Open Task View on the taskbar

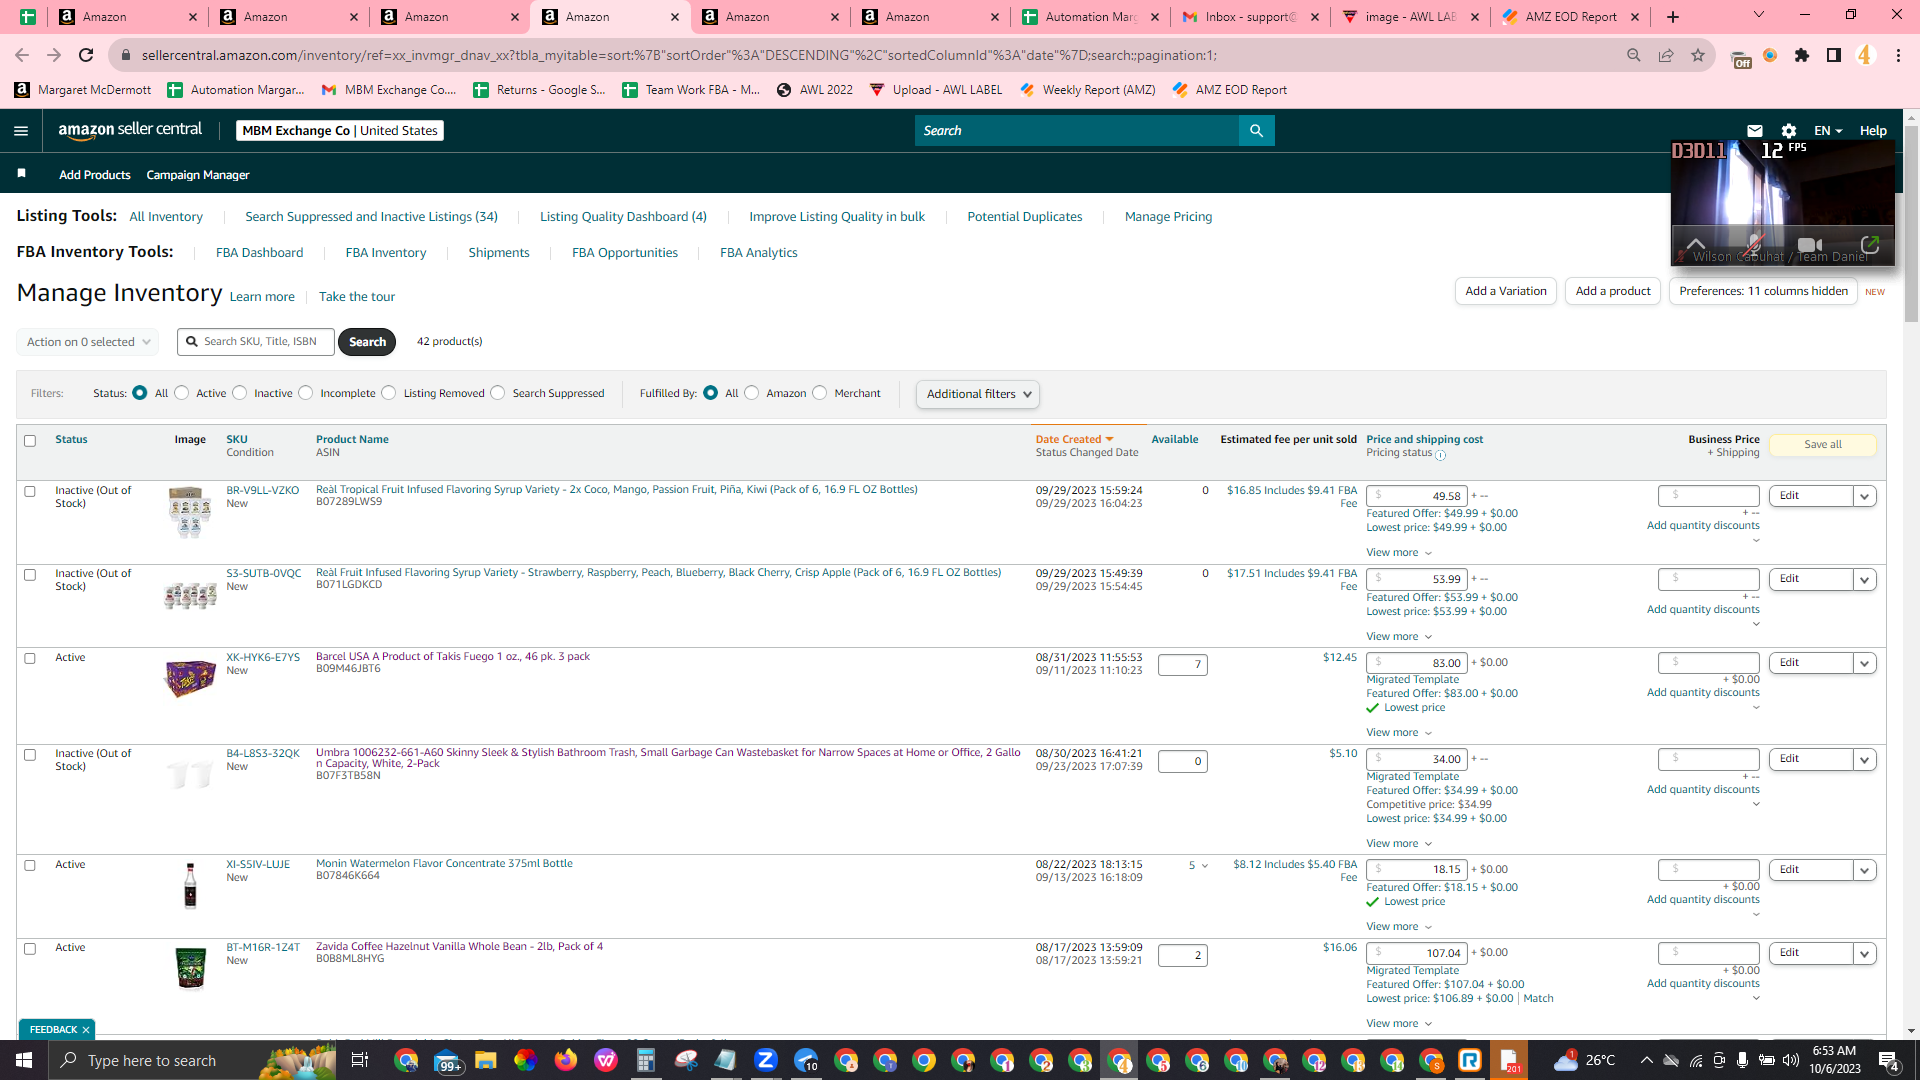tap(359, 1060)
